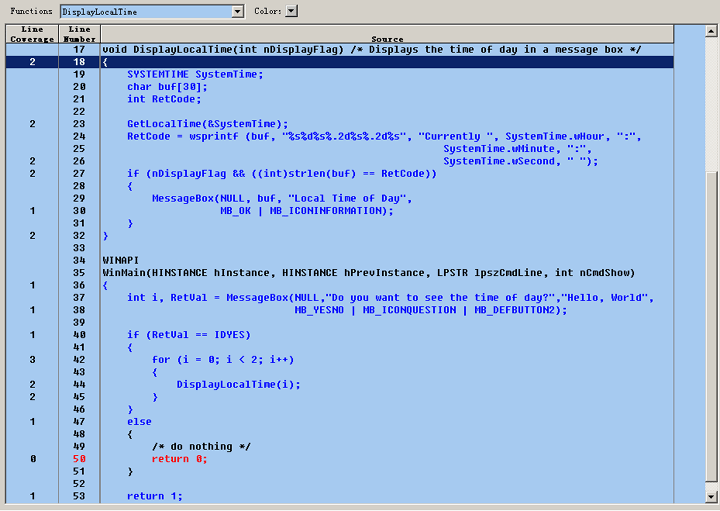This screenshot has height=511, width=720.
Task: Click 'char buf[30];' source line
Action: point(167,87)
